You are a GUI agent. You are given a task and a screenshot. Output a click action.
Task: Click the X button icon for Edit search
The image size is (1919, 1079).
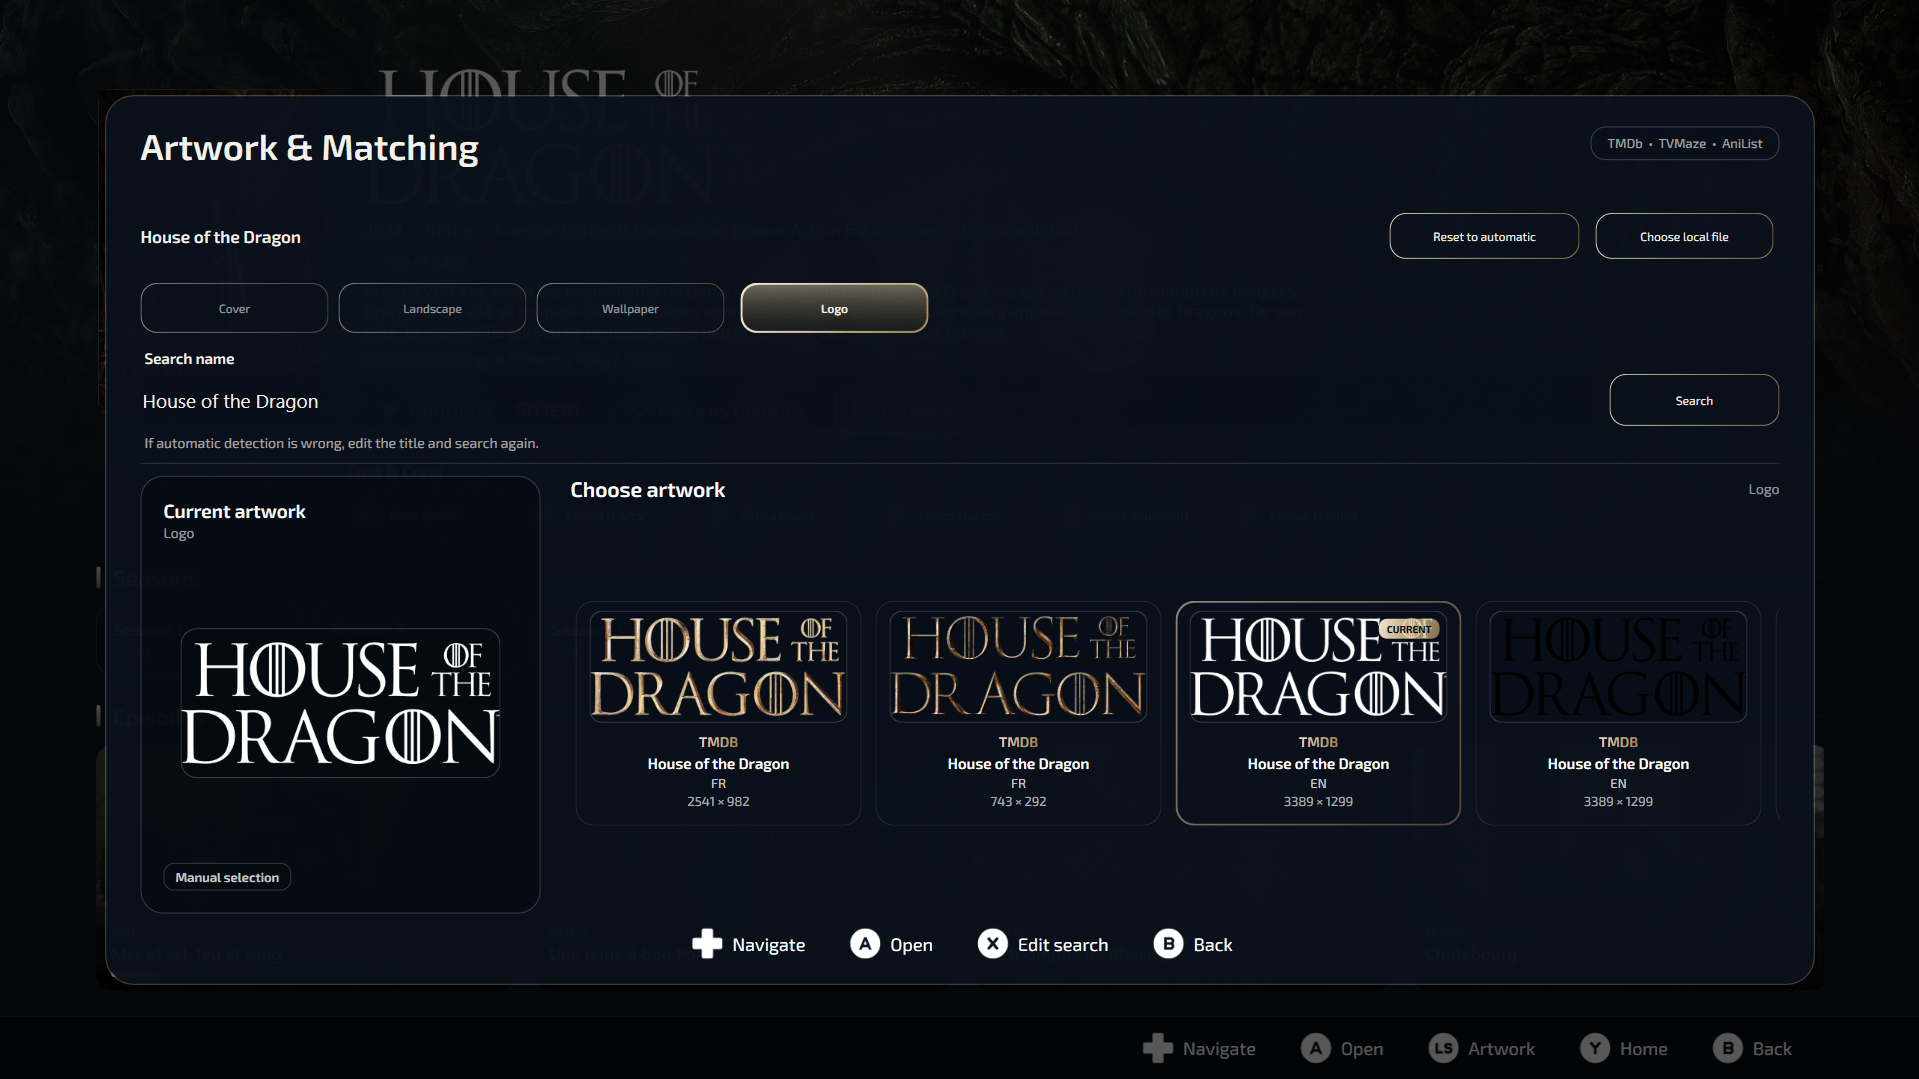[993, 944]
